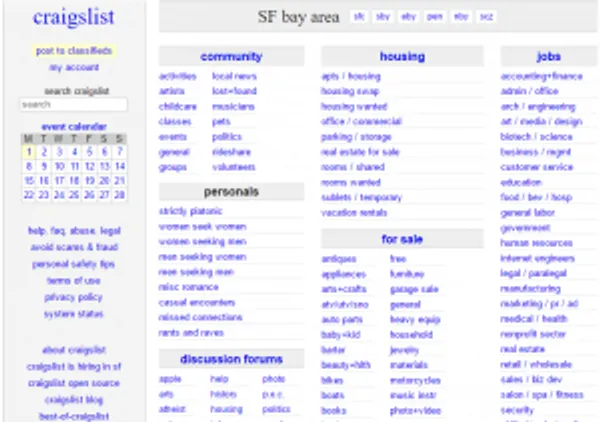The width and height of the screenshot is (600, 422).
Task: Switch to eby subarea tab
Action: click(x=408, y=16)
